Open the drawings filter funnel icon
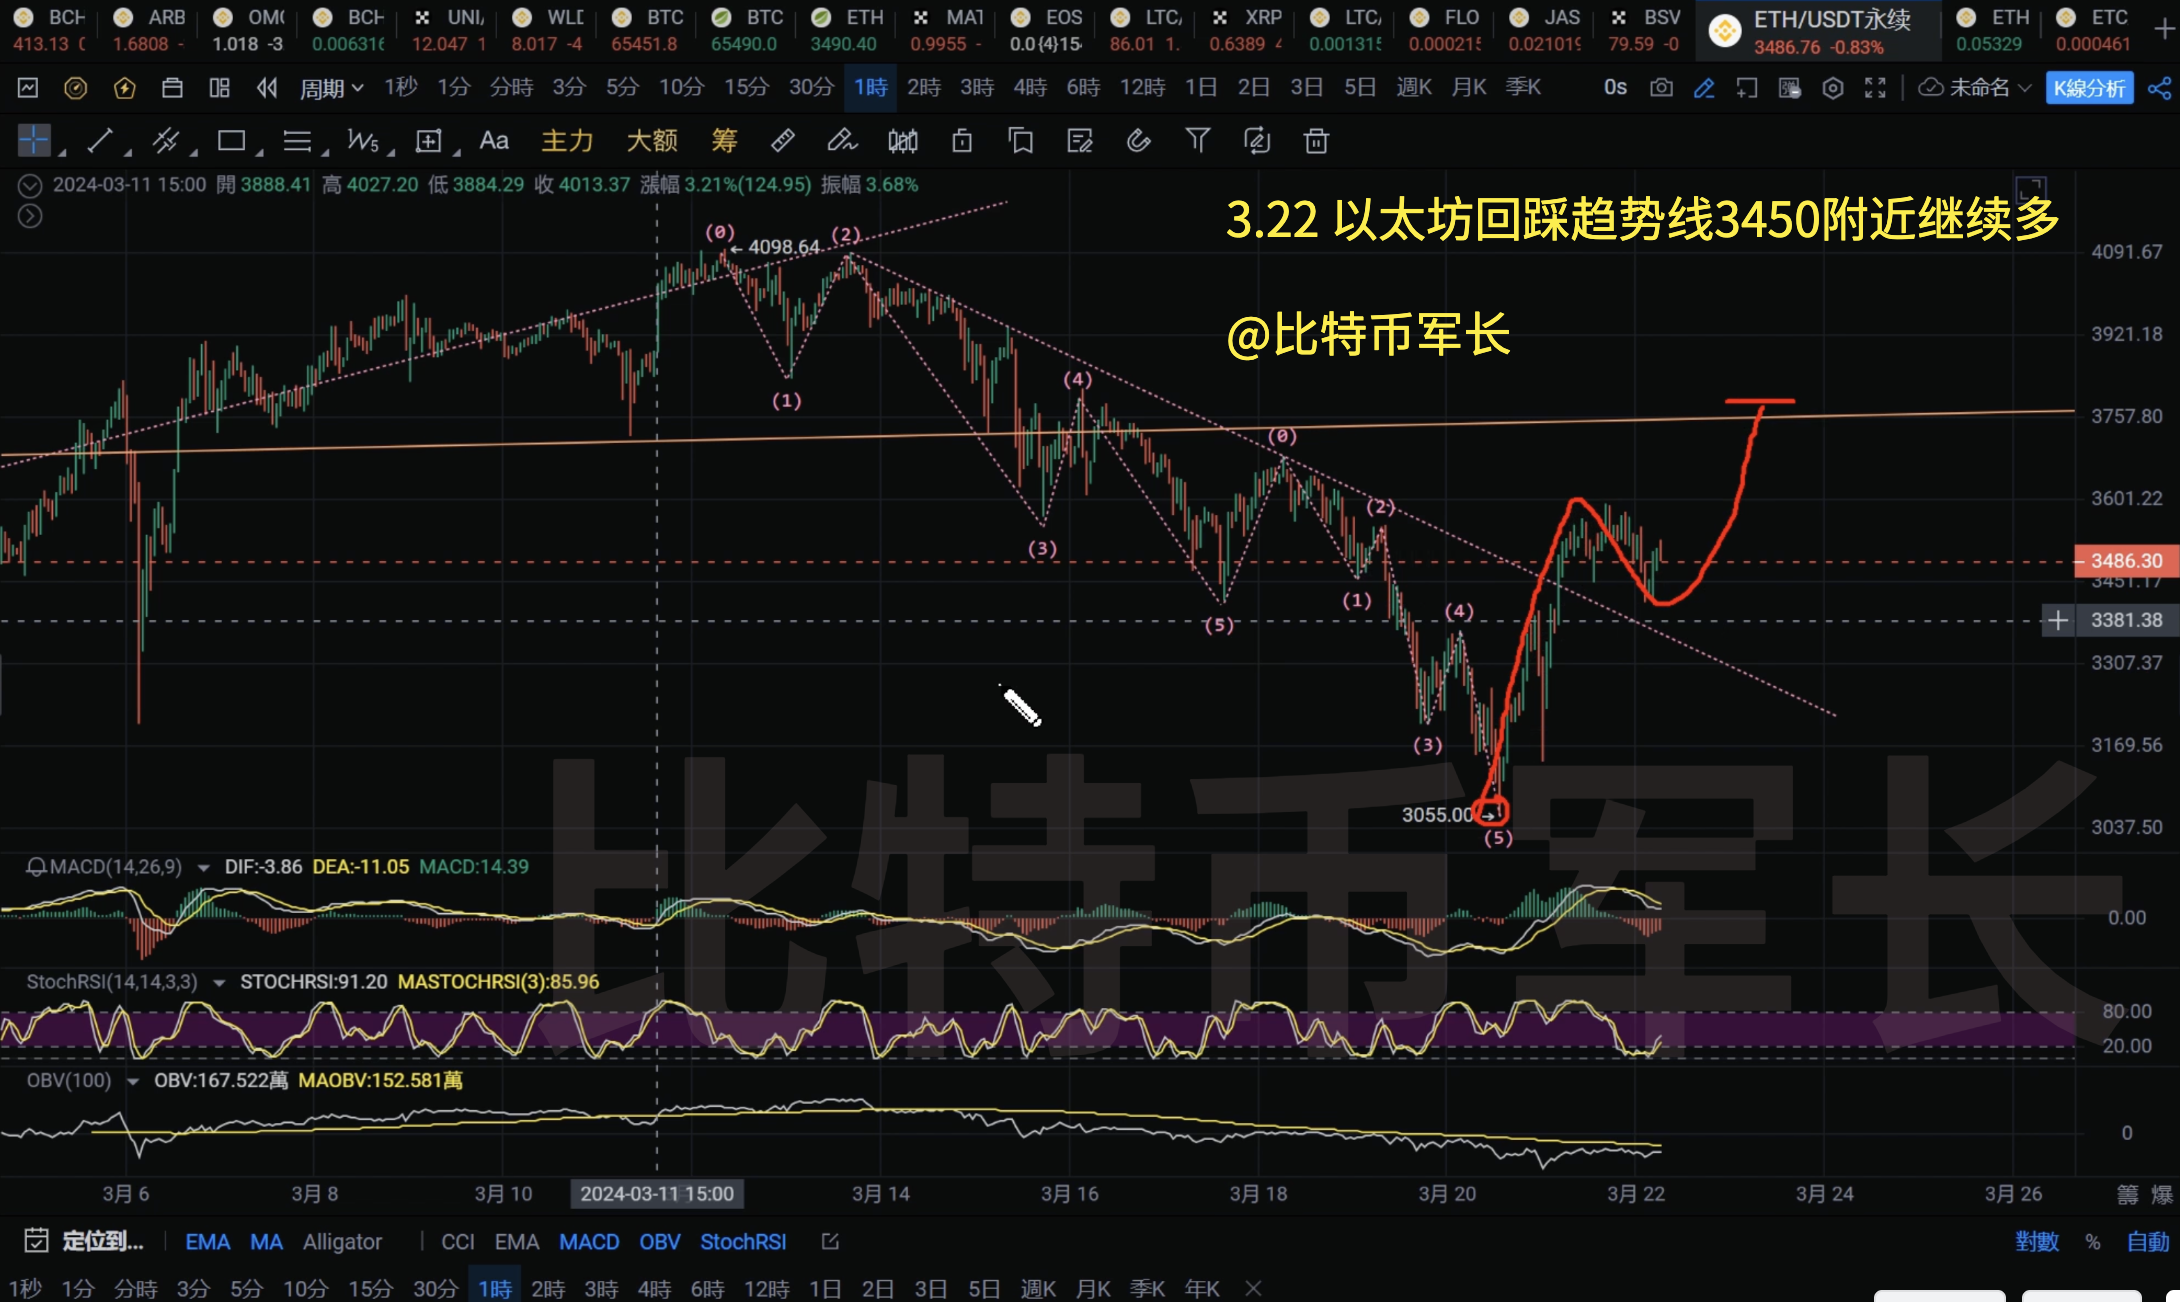This screenshot has height=1302, width=2180. coord(1199,141)
